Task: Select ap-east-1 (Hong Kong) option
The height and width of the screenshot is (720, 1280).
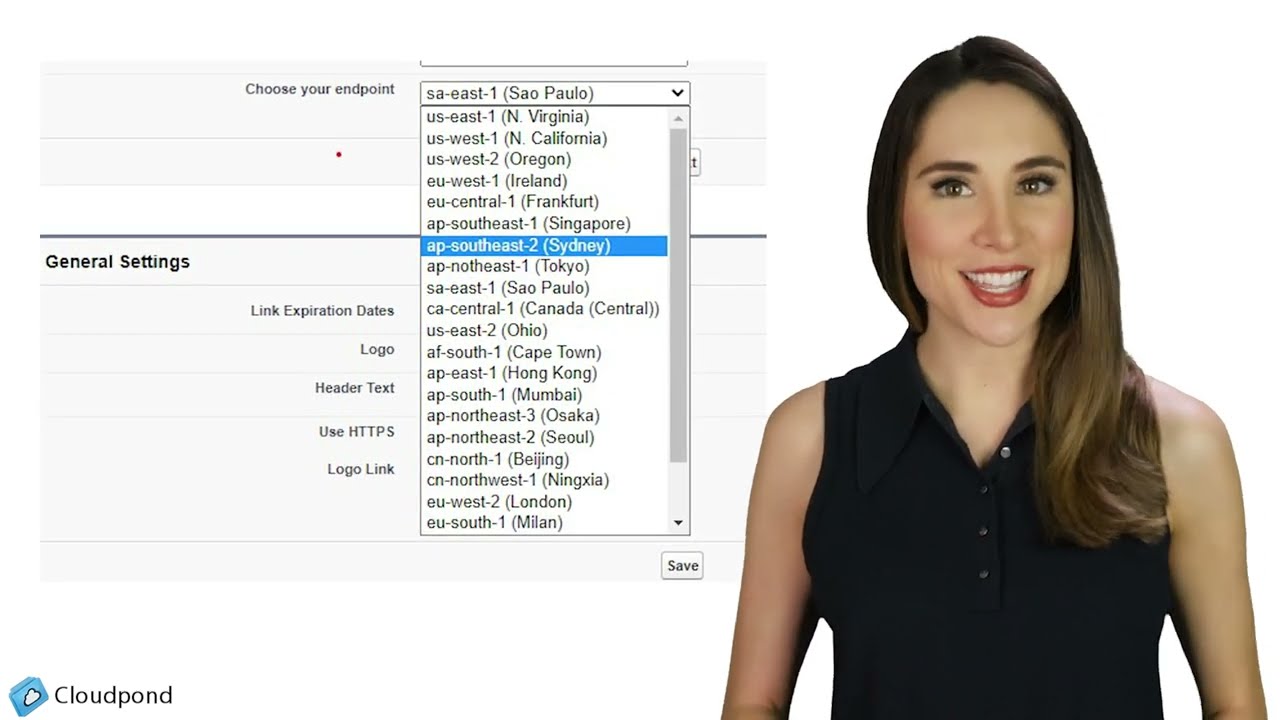Action: pyautogui.click(x=544, y=373)
